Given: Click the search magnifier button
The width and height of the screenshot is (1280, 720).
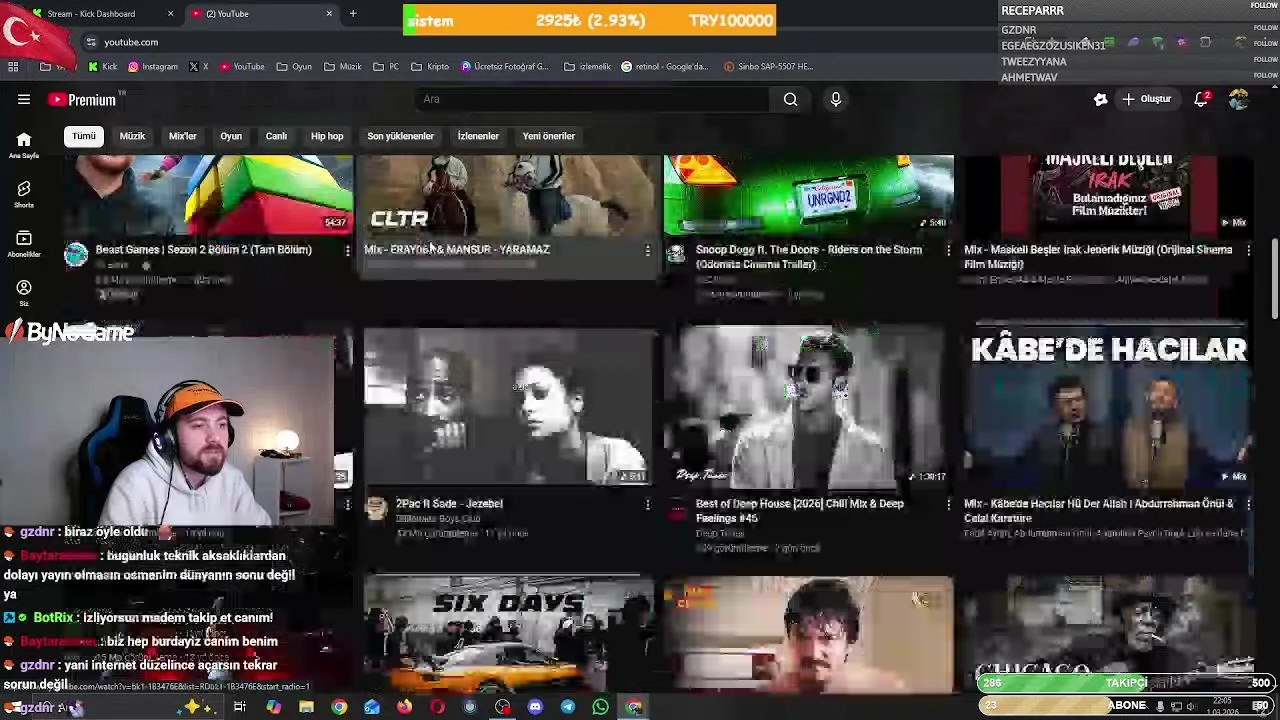Looking at the screenshot, I should (790, 99).
